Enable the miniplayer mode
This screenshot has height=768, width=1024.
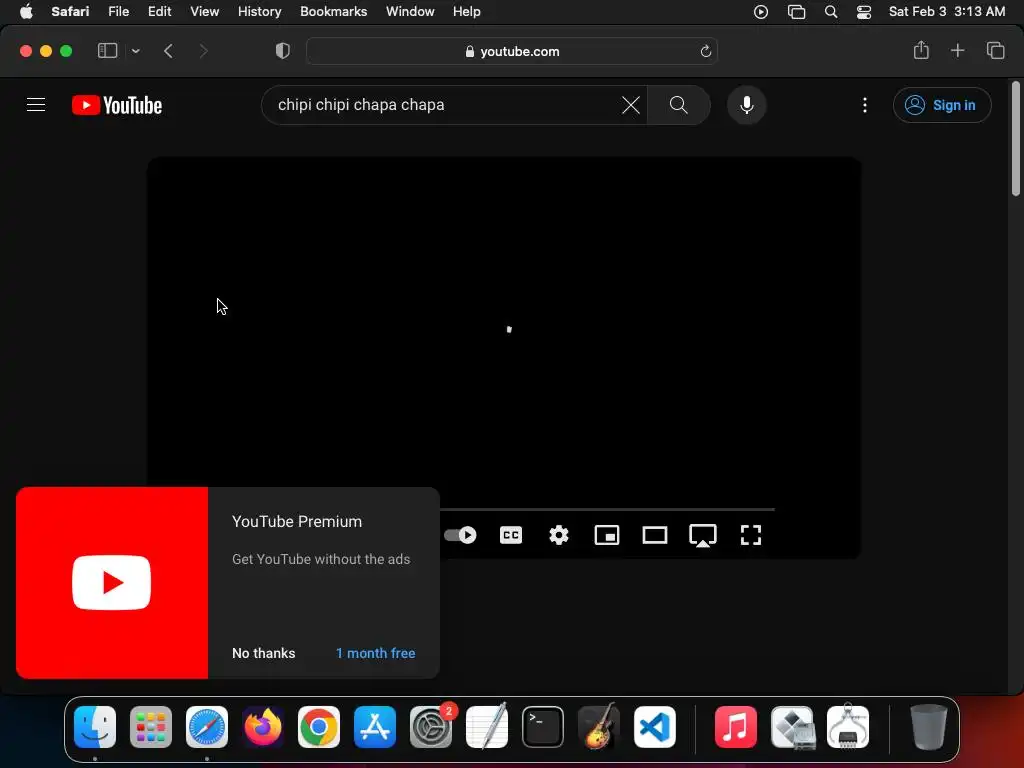click(x=607, y=535)
